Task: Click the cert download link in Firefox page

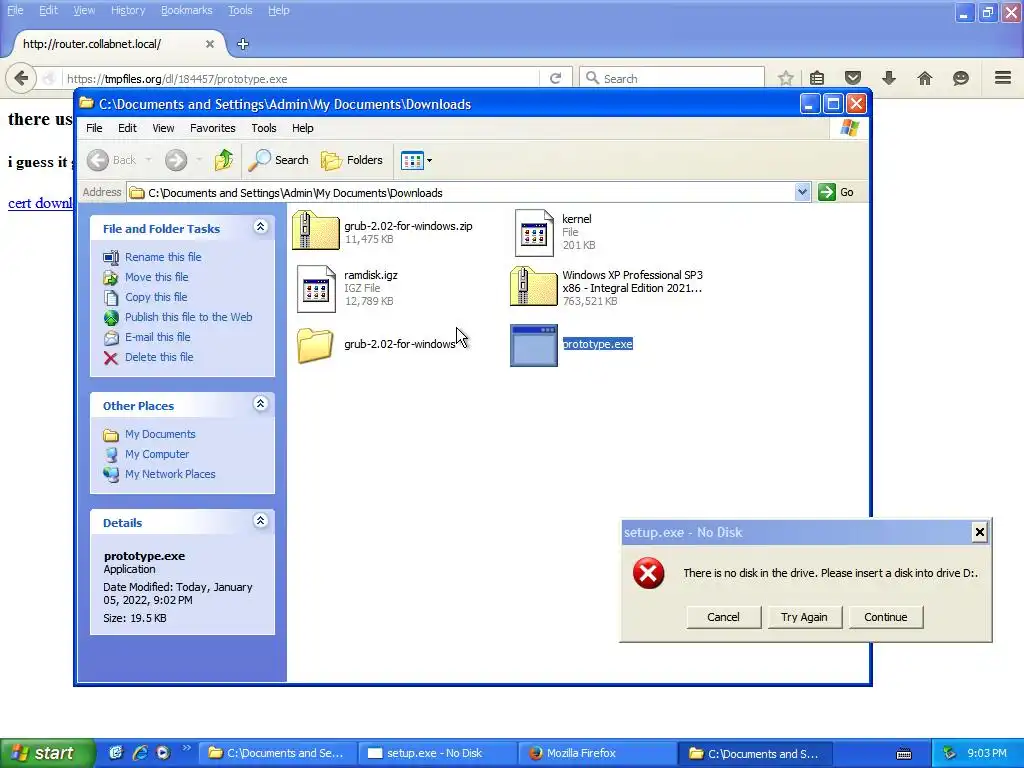Action: pos(40,203)
